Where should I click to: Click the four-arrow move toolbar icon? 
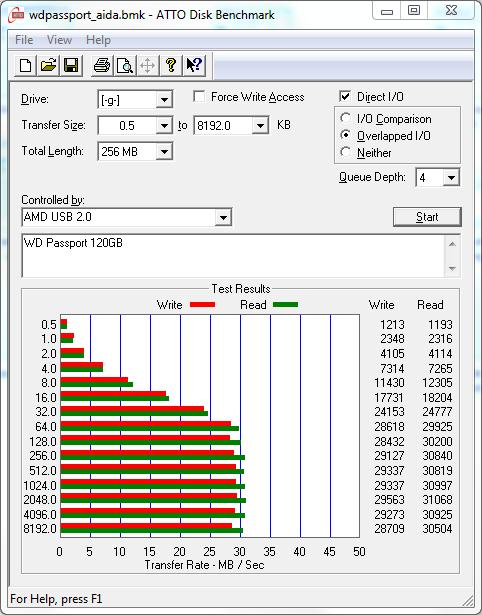[147, 65]
